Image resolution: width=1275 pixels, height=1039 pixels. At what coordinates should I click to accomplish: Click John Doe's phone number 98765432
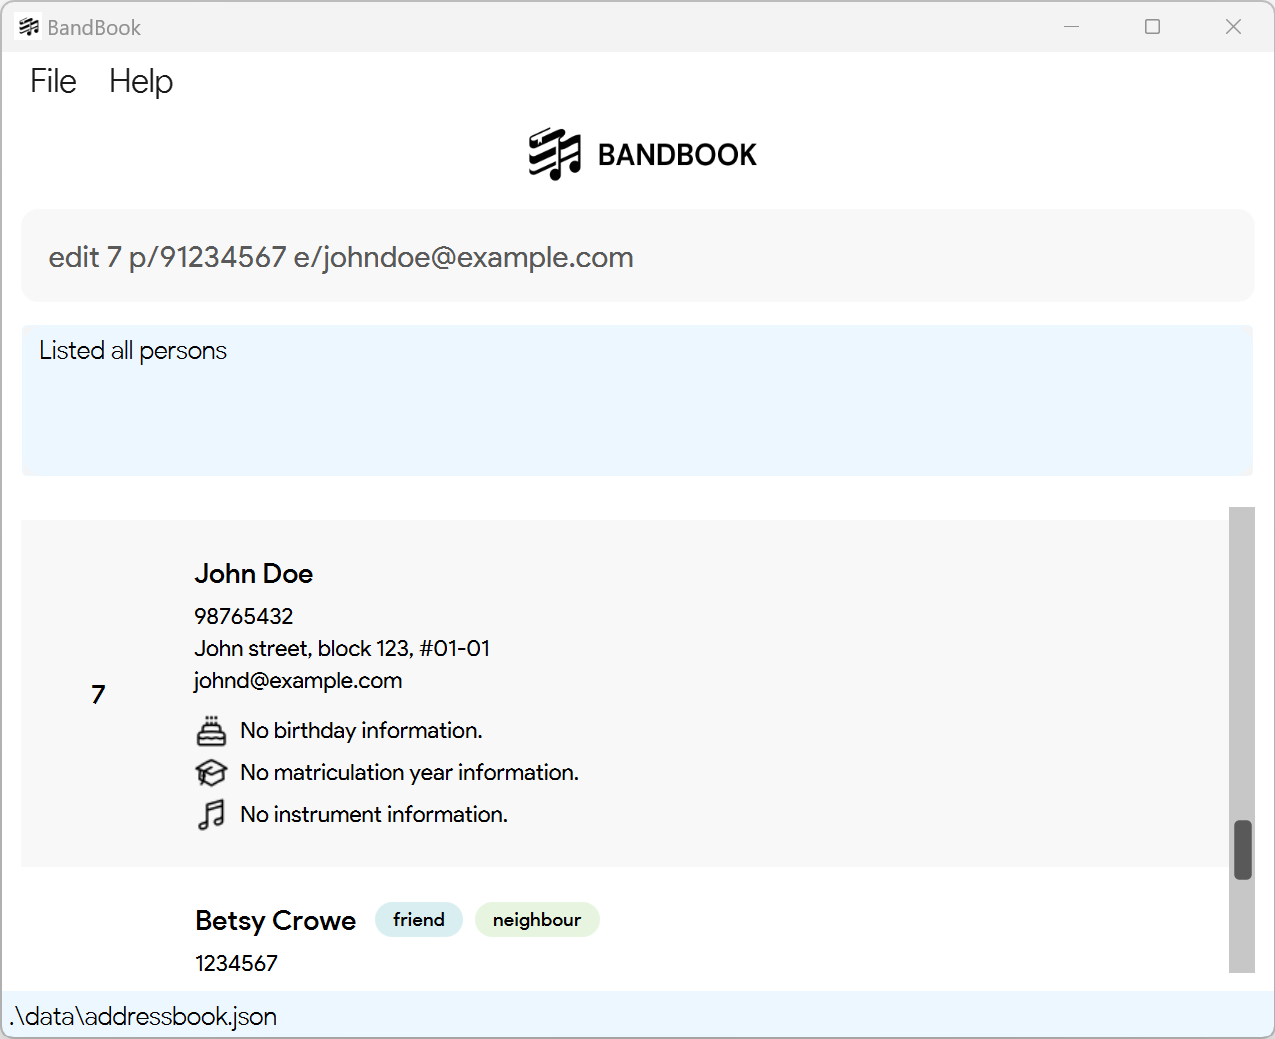pyautogui.click(x=244, y=616)
